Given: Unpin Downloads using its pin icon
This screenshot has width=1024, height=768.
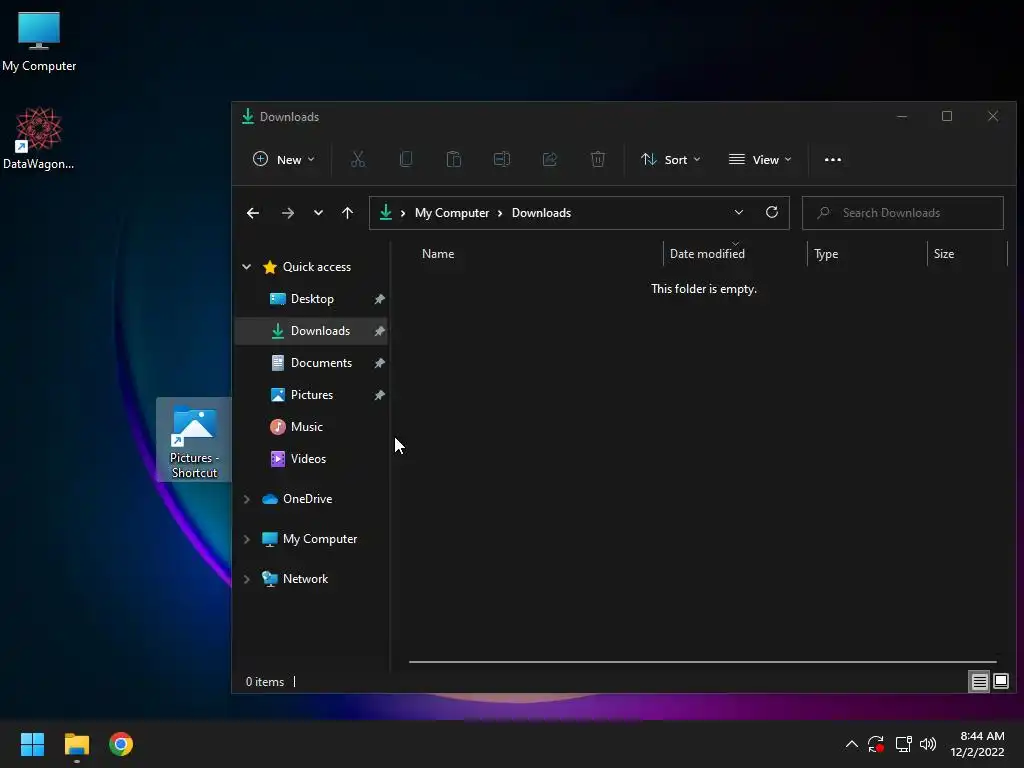Looking at the screenshot, I should [x=379, y=330].
